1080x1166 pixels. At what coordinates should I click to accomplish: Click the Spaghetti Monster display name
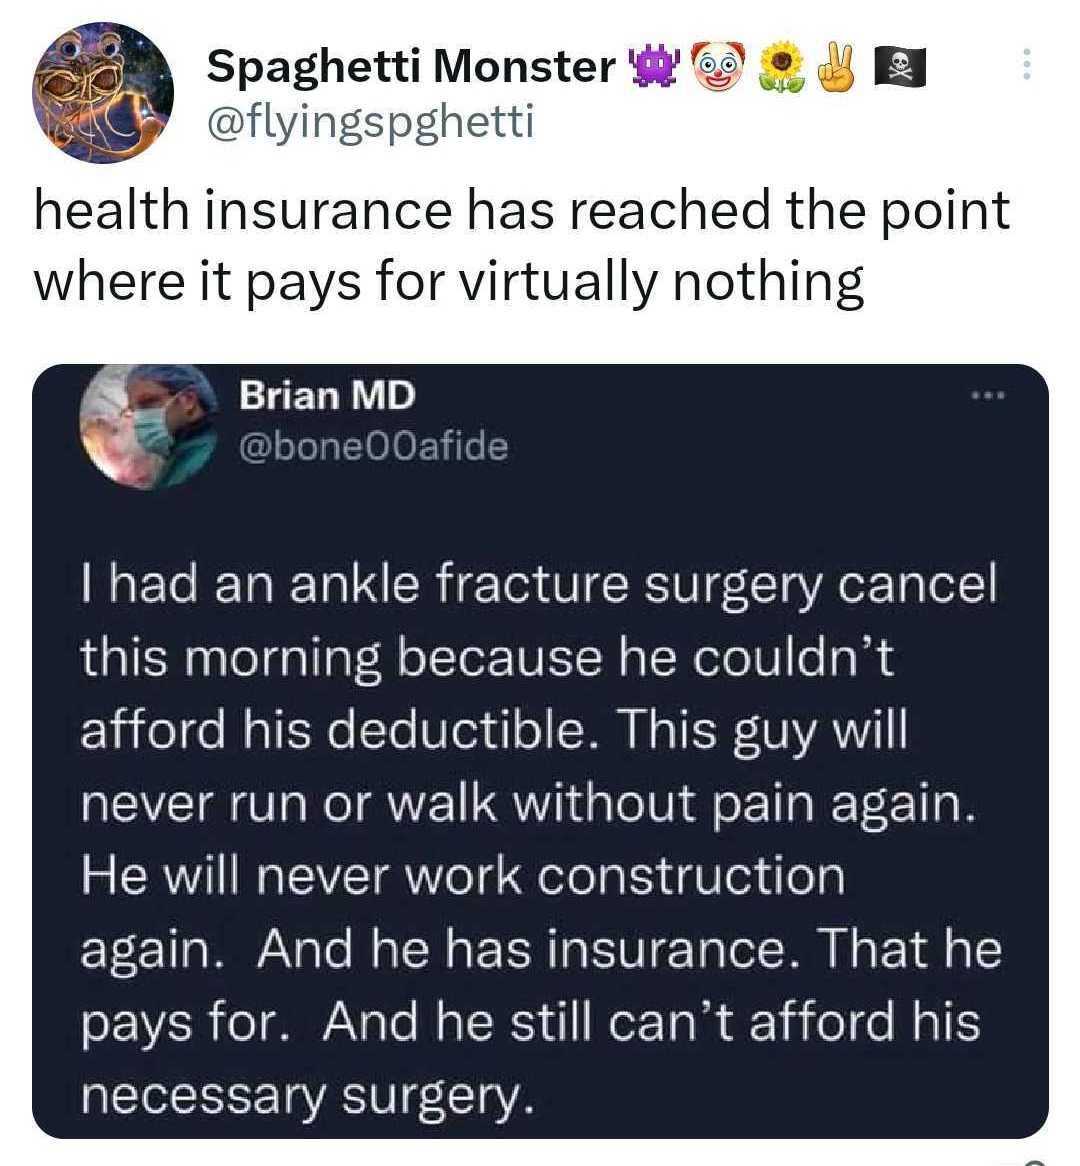(410, 67)
